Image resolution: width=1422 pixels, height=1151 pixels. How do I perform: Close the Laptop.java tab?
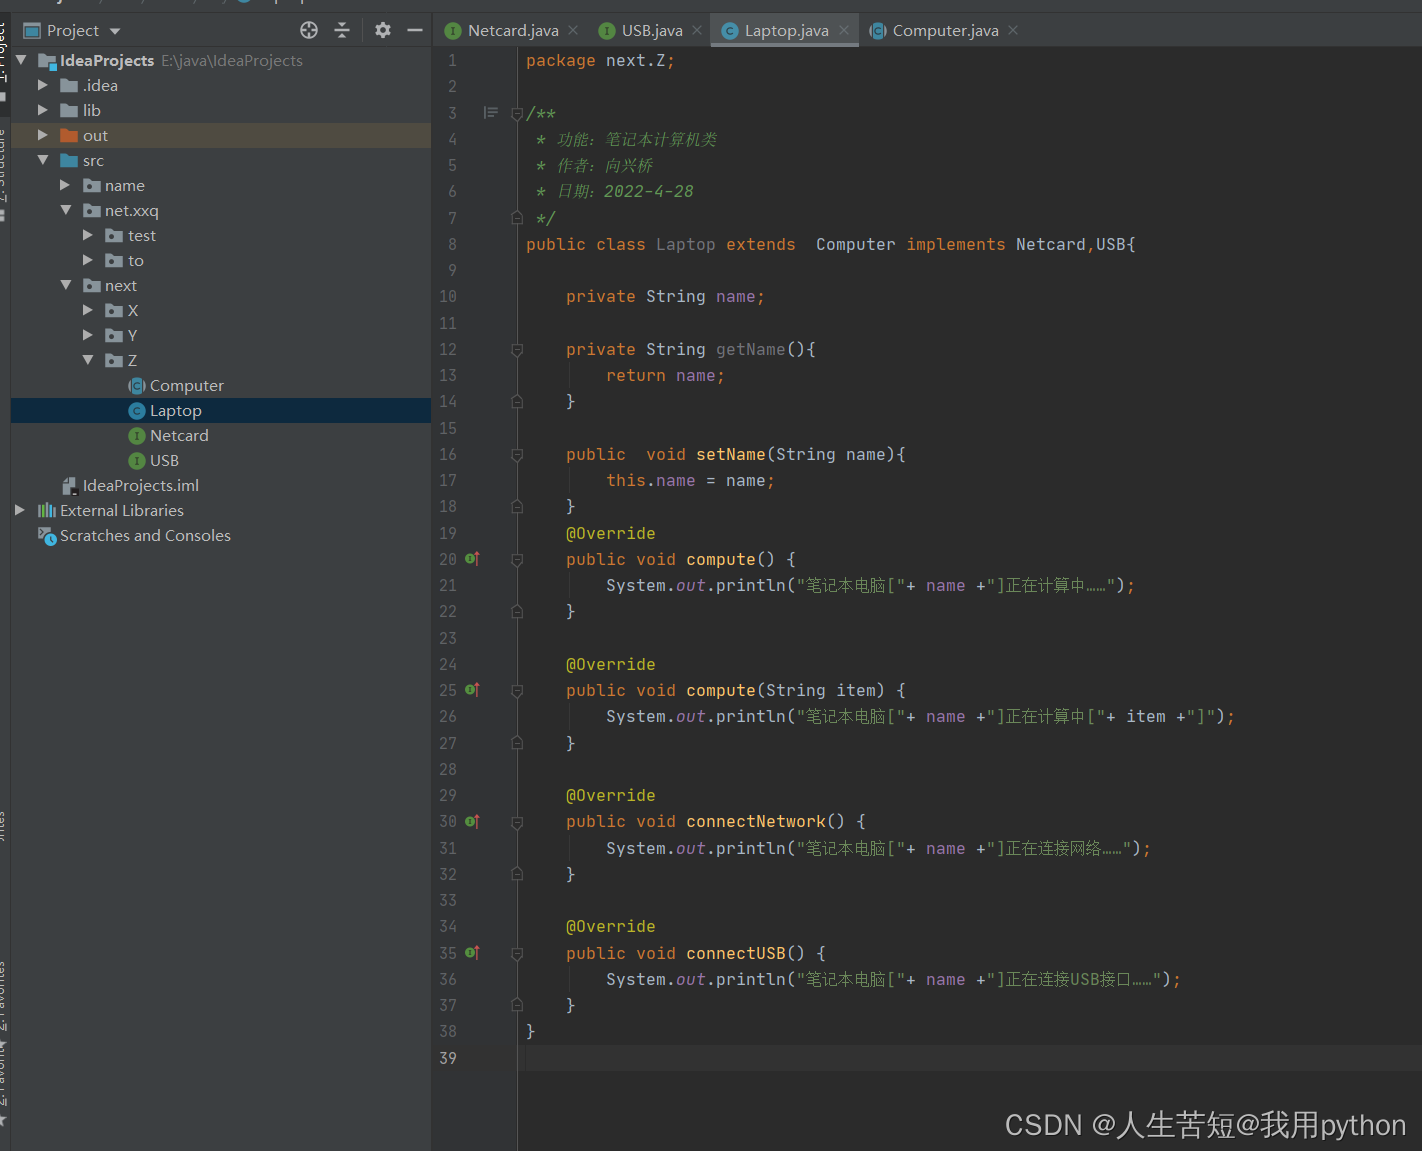point(844,30)
